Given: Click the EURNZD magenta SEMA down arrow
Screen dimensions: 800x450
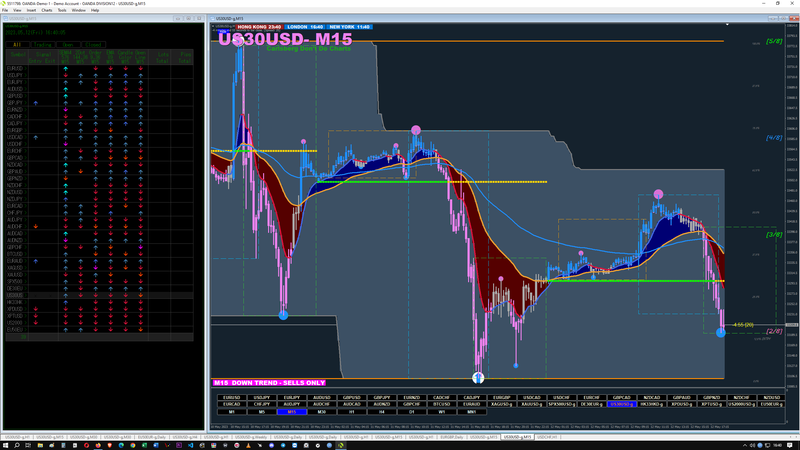Looking at the screenshot, I should point(65,110).
